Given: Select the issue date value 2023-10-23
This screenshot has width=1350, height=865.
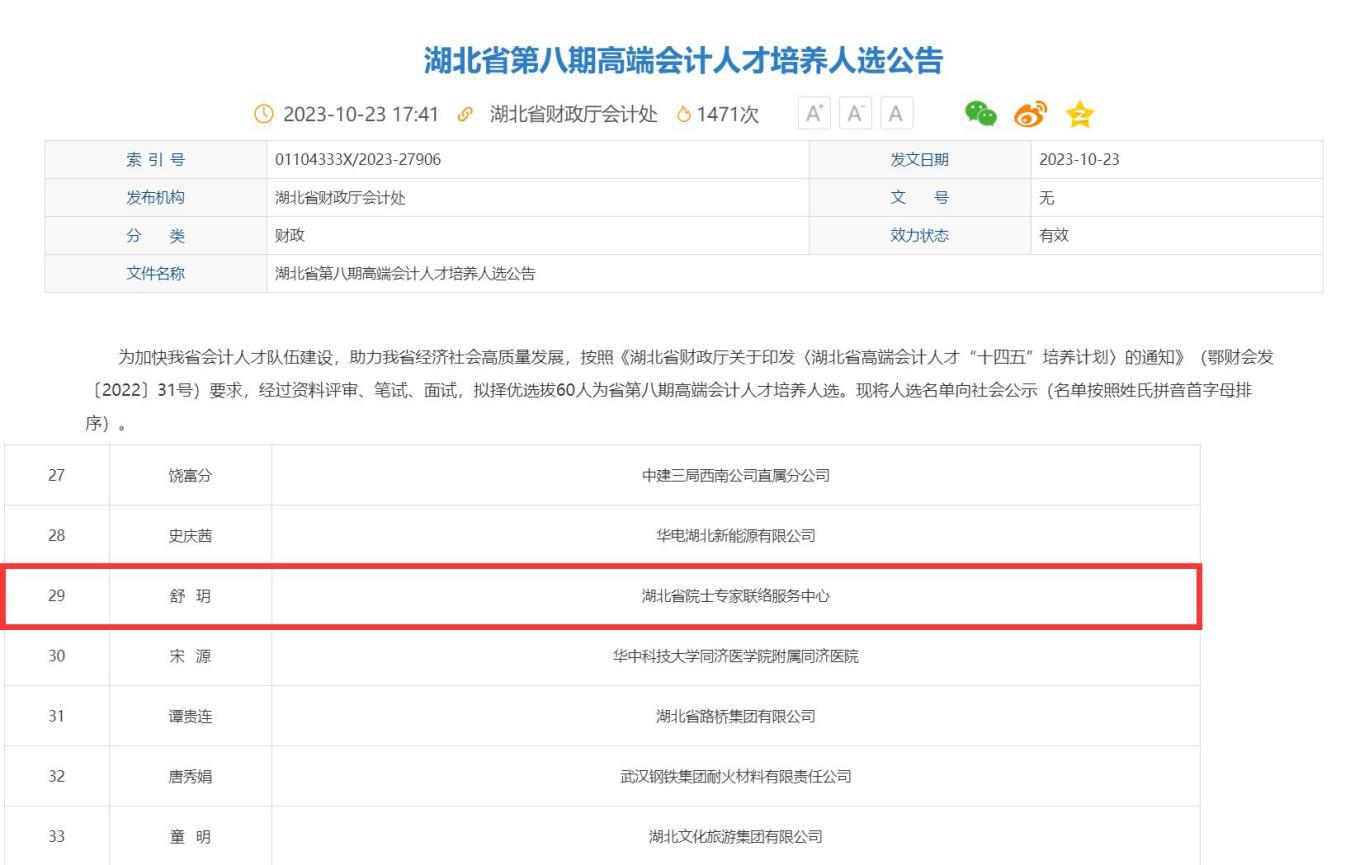Looking at the screenshot, I should 1079,160.
